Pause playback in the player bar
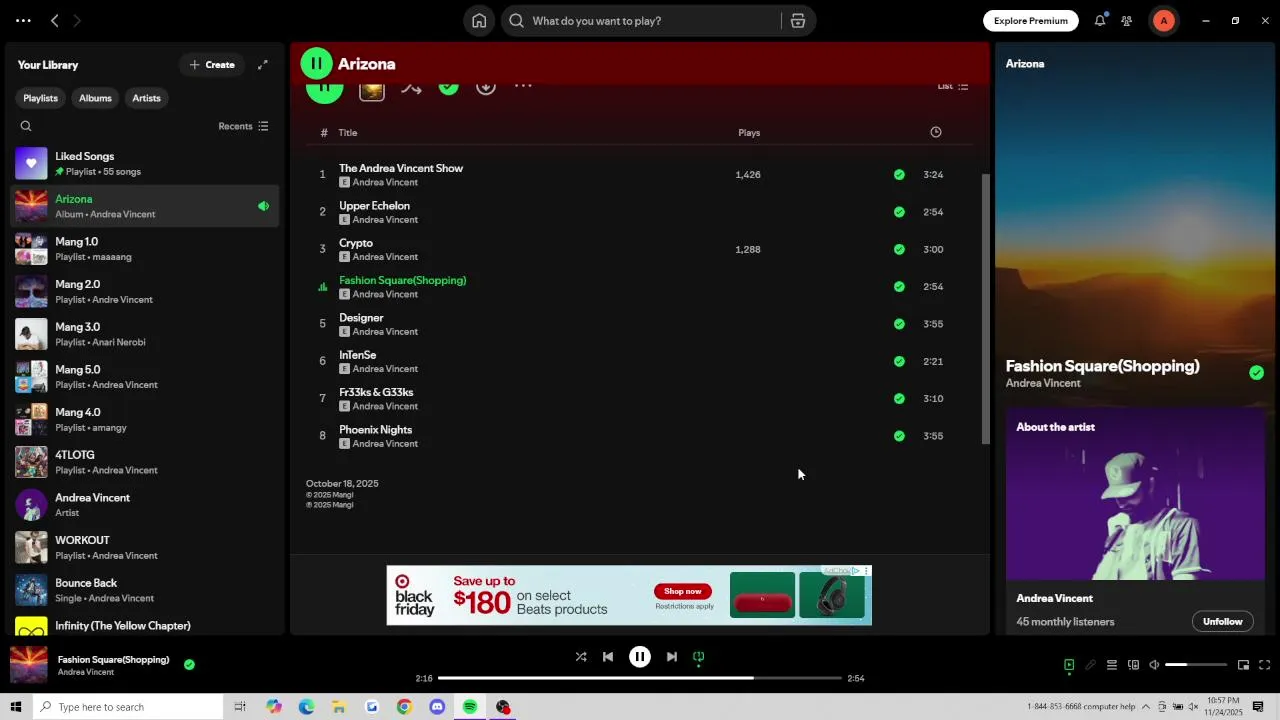The height and width of the screenshot is (720, 1280). (x=640, y=657)
